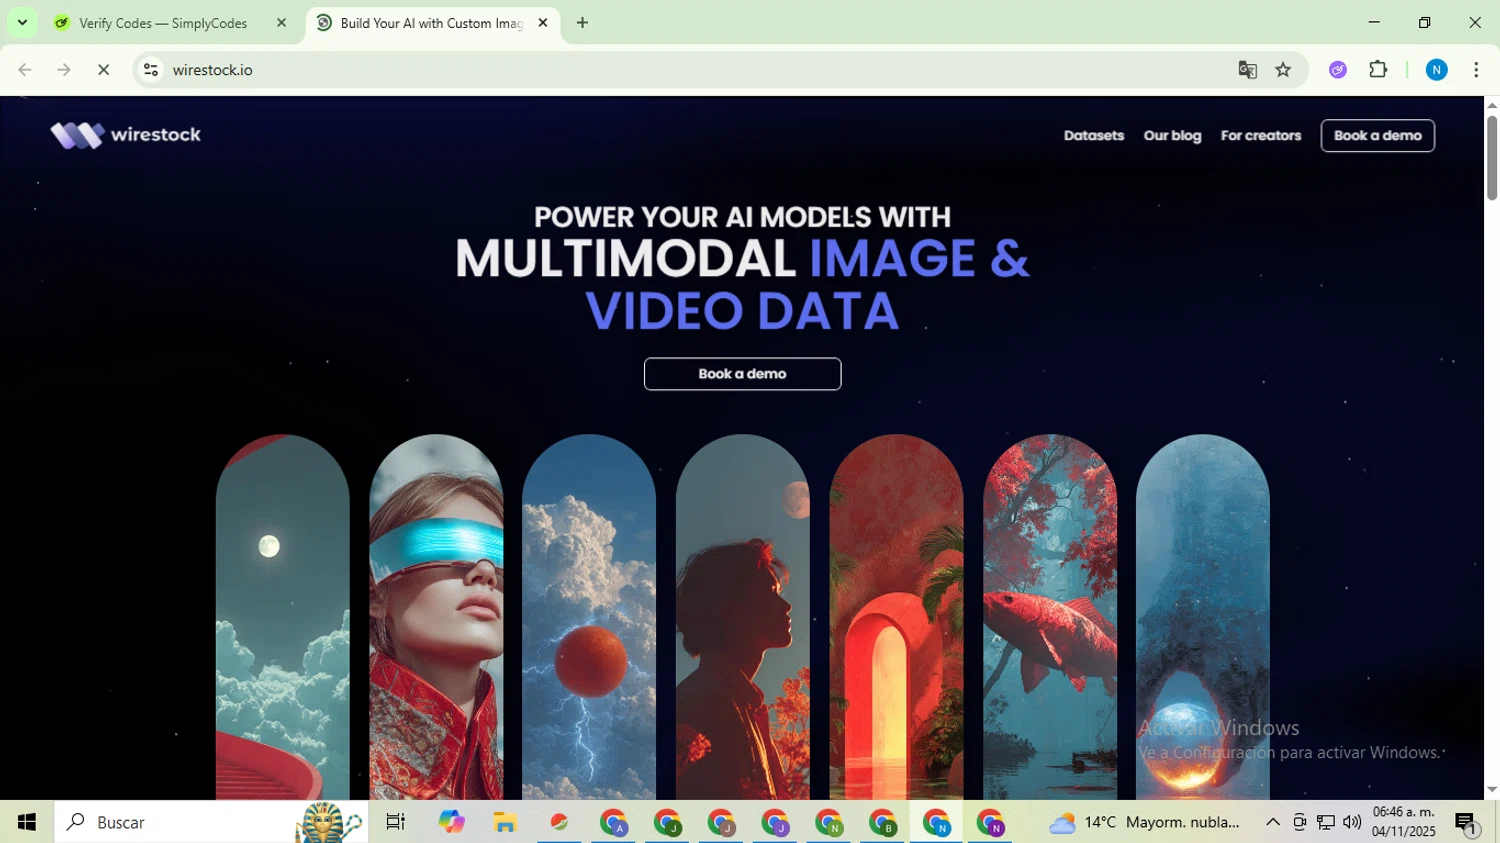Screen dimensions: 1500x843
Task: Launch Copilot from the taskbar
Action: click(451, 822)
